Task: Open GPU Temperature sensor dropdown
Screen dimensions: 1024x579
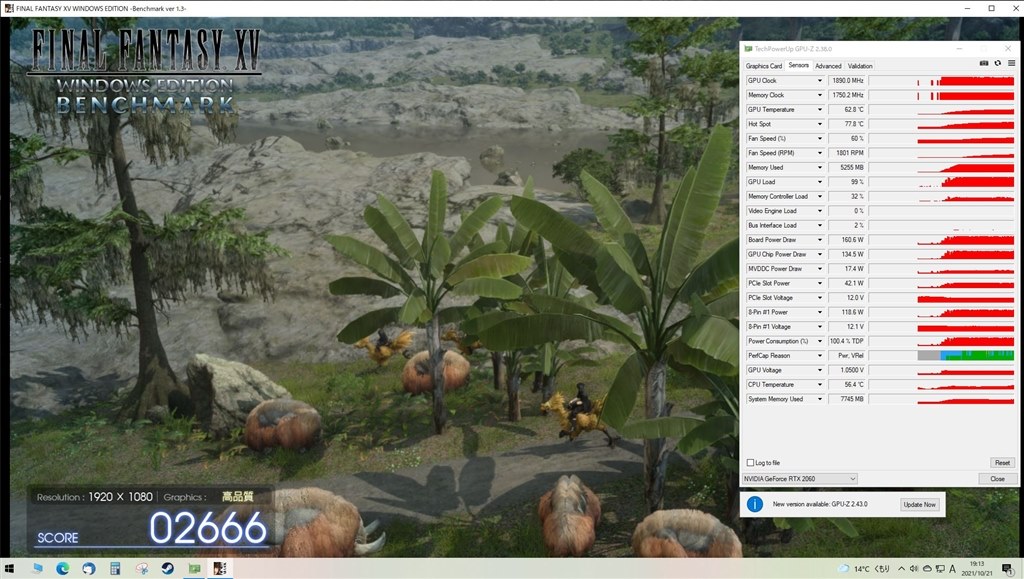Action: click(x=820, y=110)
